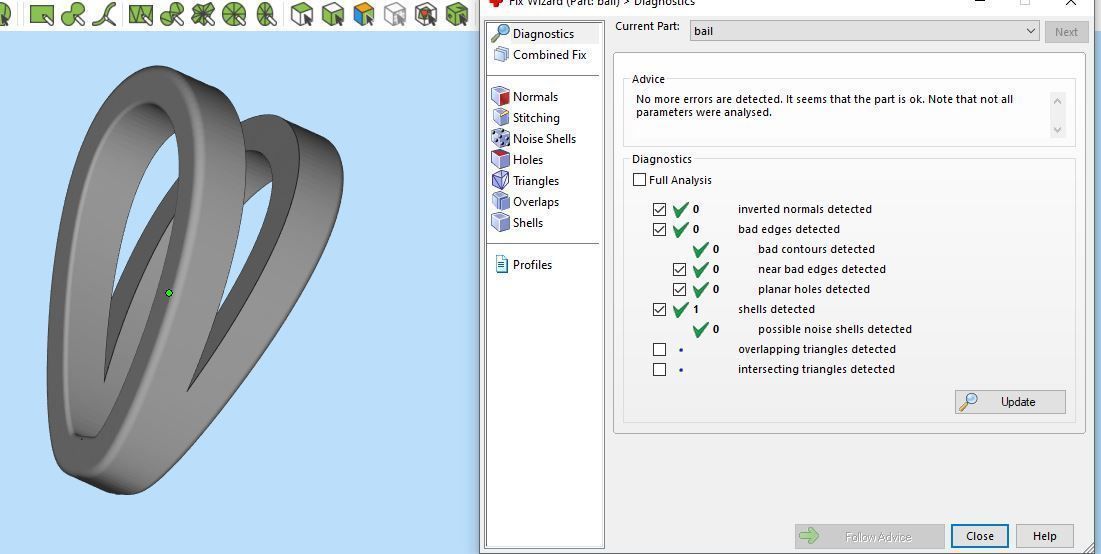Click 'shells detected' label text
The height and width of the screenshot is (554, 1101).
tap(776, 309)
